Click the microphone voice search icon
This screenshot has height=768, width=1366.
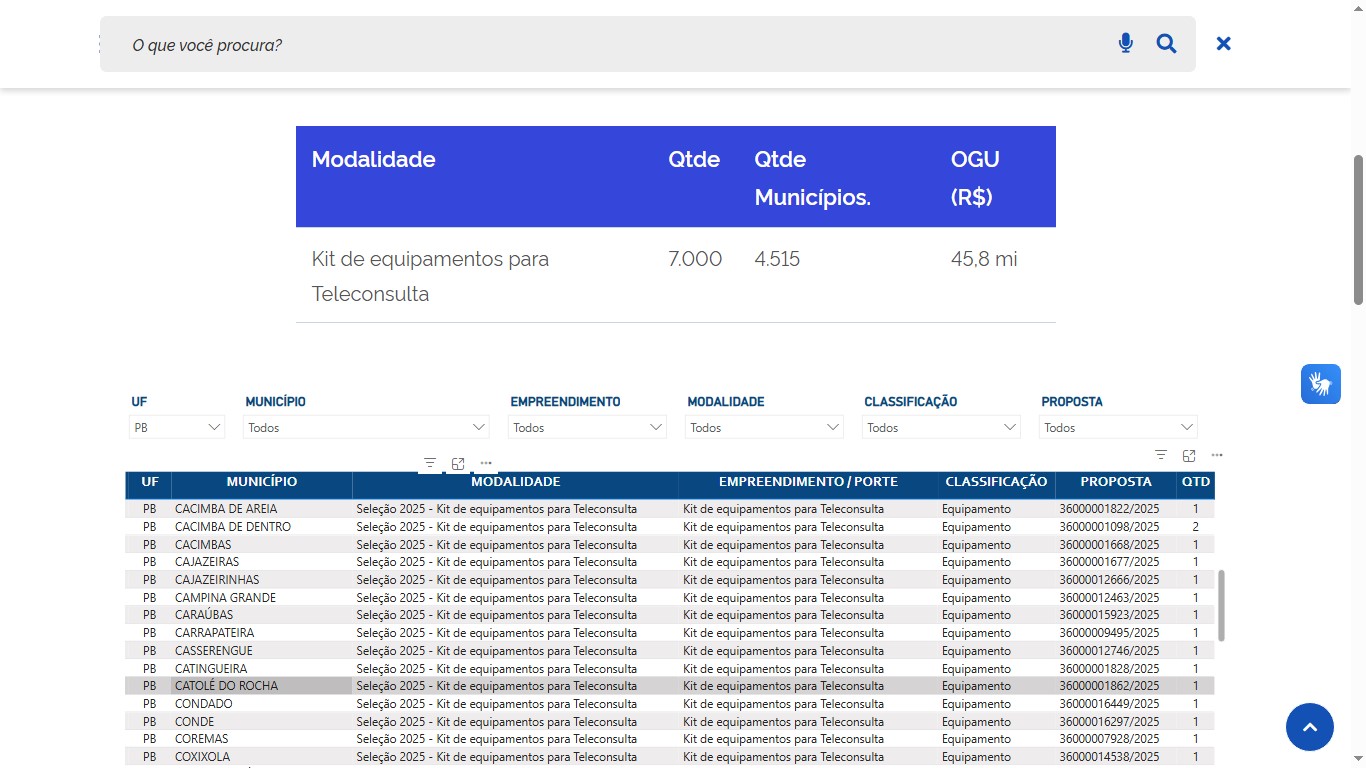(1126, 43)
